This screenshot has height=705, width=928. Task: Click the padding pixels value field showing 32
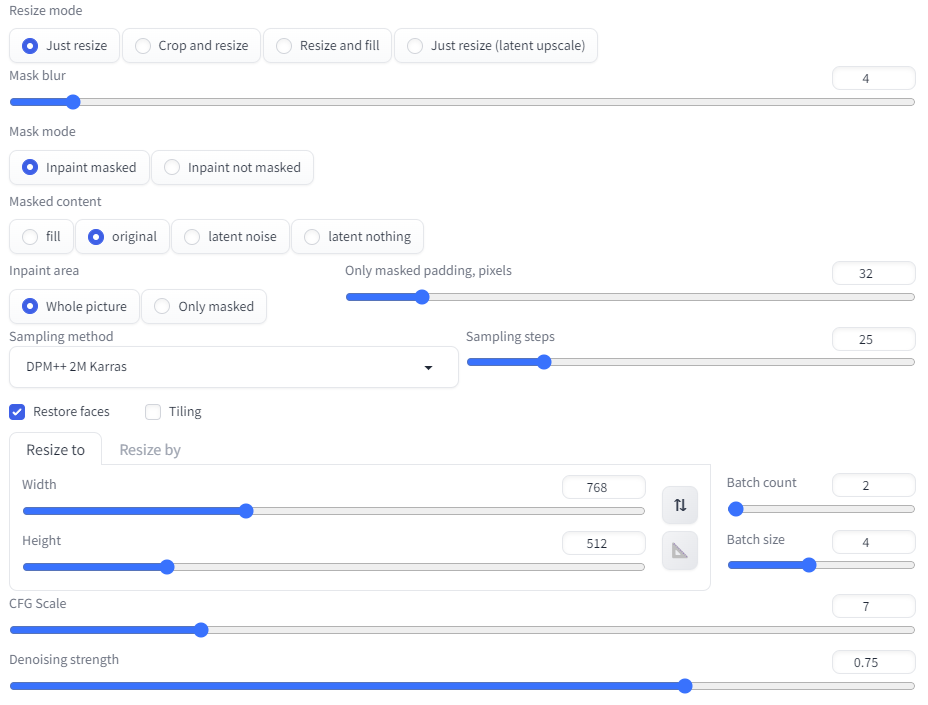pos(874,273)
